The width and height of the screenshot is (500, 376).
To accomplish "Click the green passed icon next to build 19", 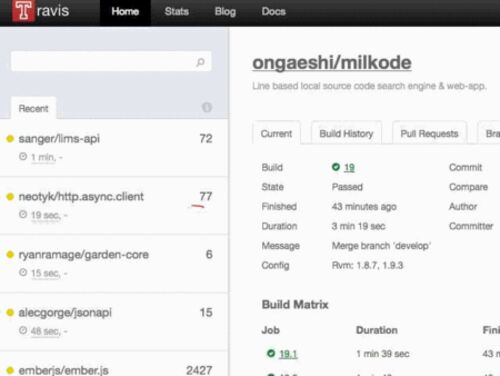I will (336, 167).
